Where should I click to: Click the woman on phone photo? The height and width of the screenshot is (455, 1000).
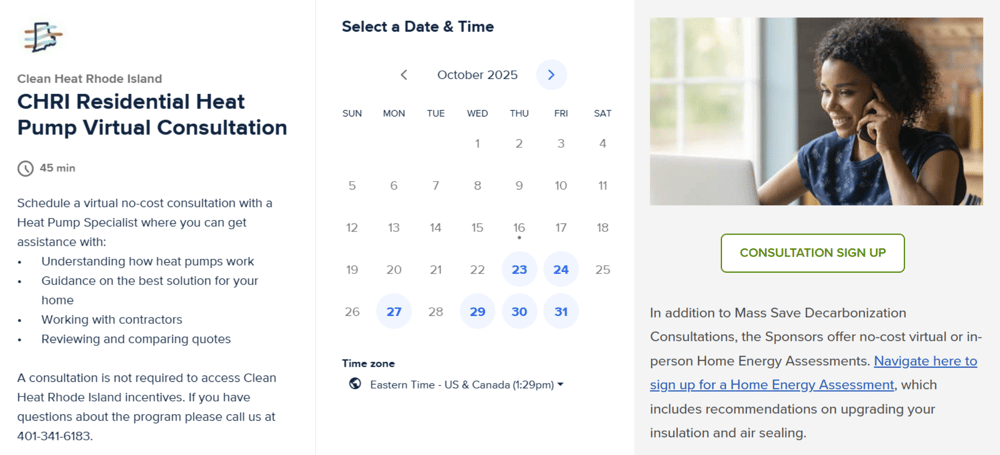(x=816, y=111)
